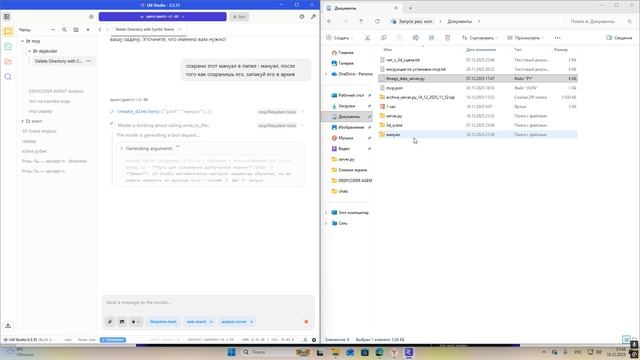Open the Создать dropdown in Explorer
This screenshot has height=360, width=640.
(340, 38)
